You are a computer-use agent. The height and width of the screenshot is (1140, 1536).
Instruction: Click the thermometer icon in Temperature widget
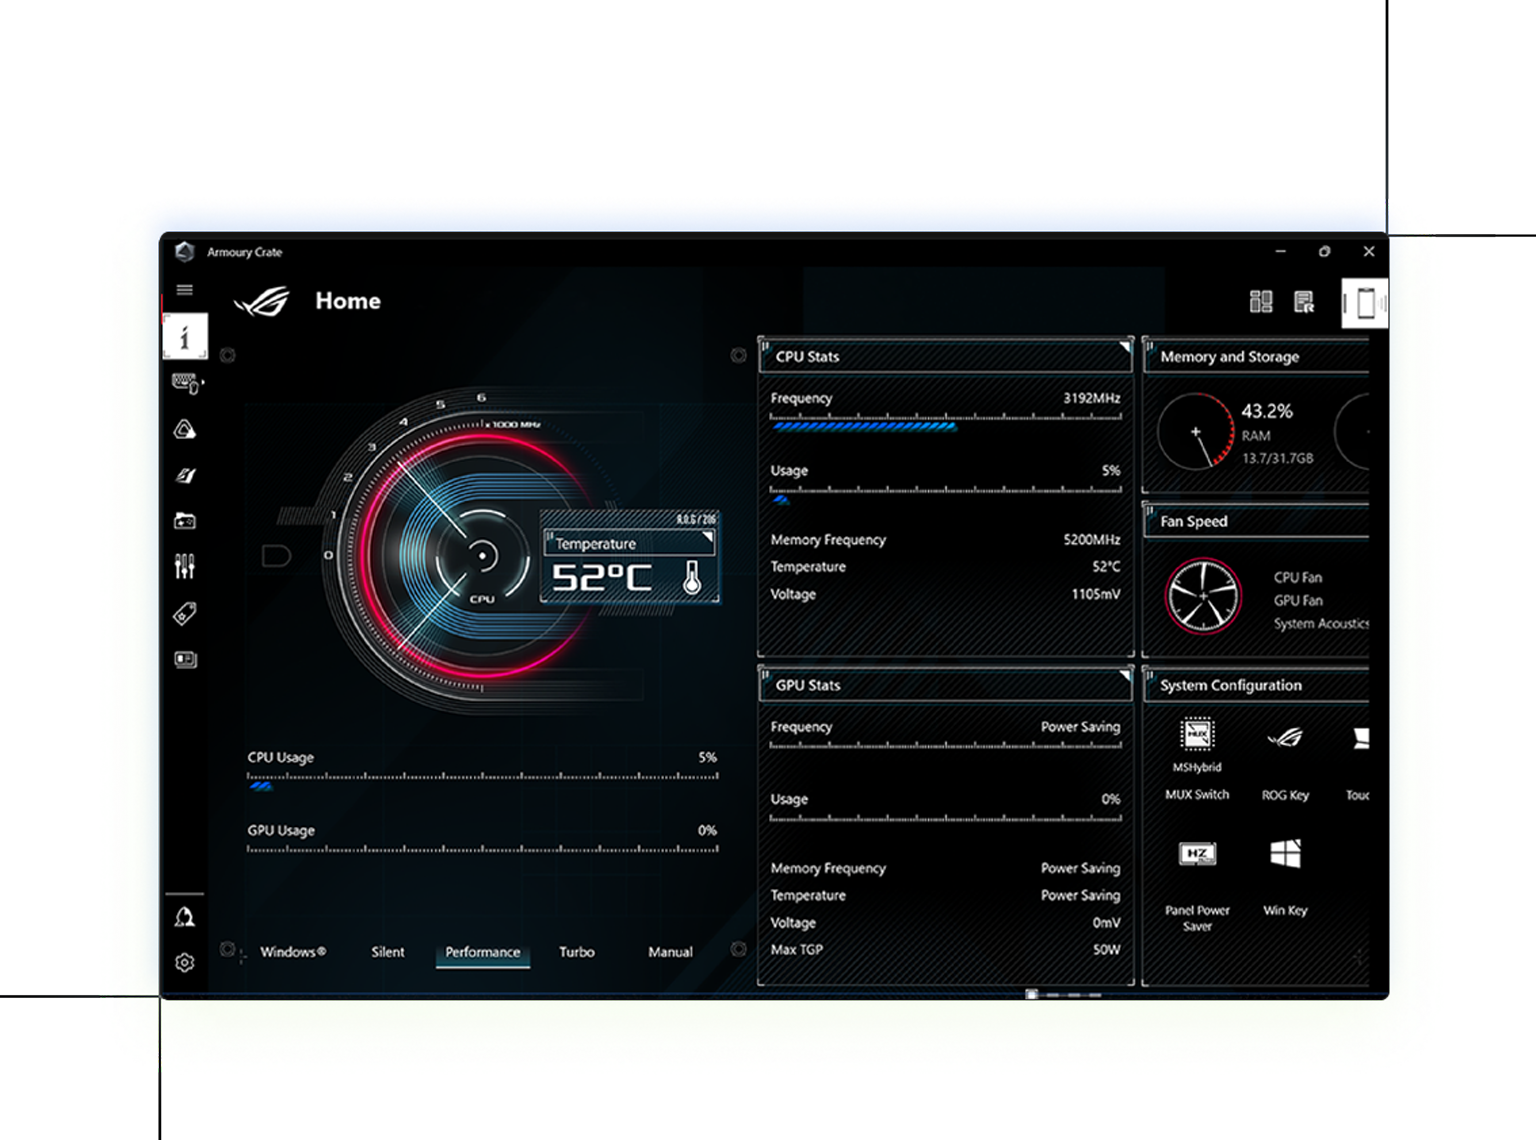(692, 577)
